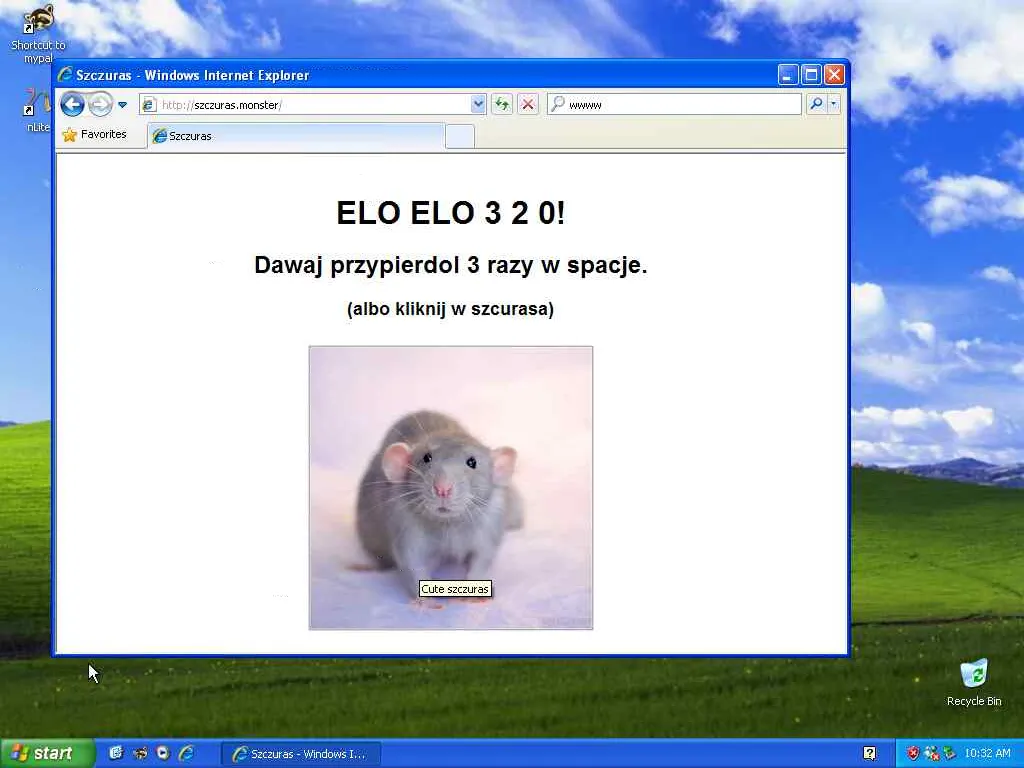The height and width of the screenshot is (768, 1024).
Task: Open the search provider options dropdown
Action: click(833, 104)
